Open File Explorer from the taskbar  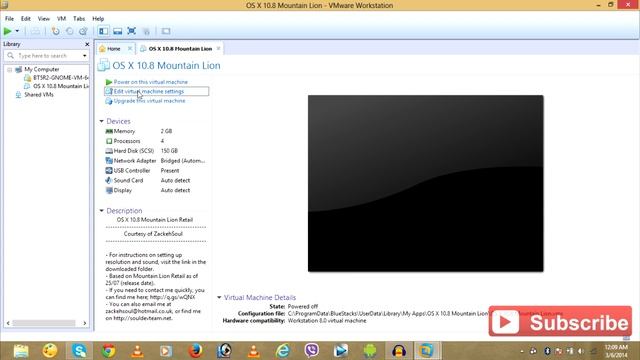click(x=20, y=351)
